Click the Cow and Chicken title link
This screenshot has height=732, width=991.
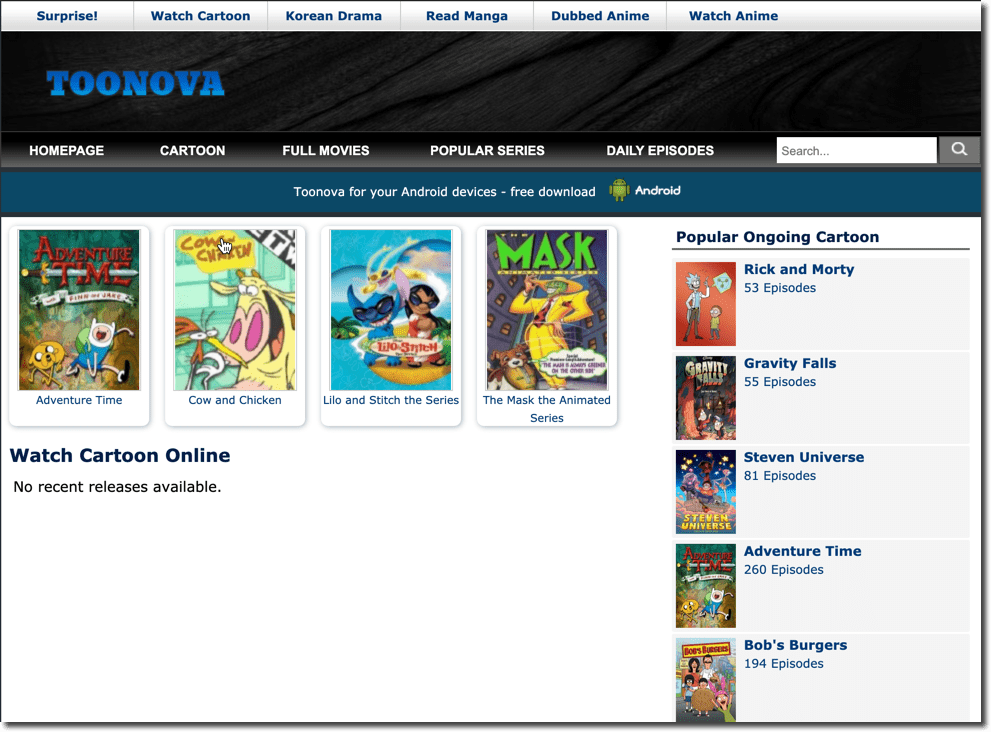coord(235,400)
